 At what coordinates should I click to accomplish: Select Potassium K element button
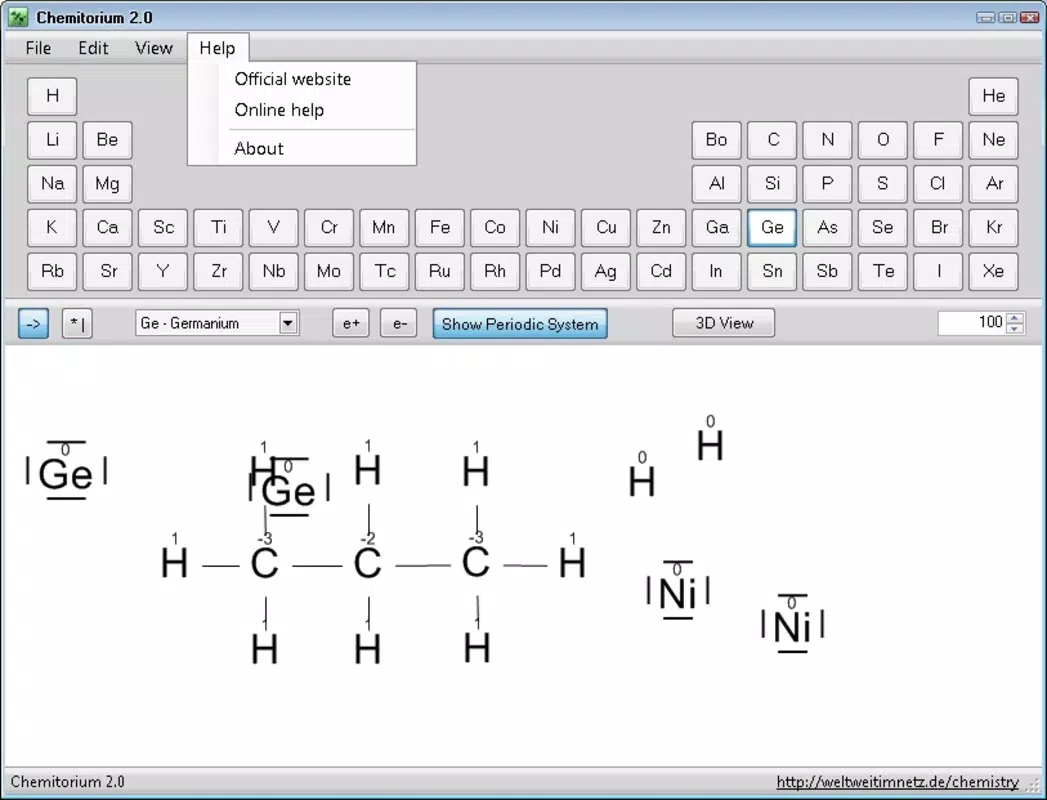coord(52,228)
